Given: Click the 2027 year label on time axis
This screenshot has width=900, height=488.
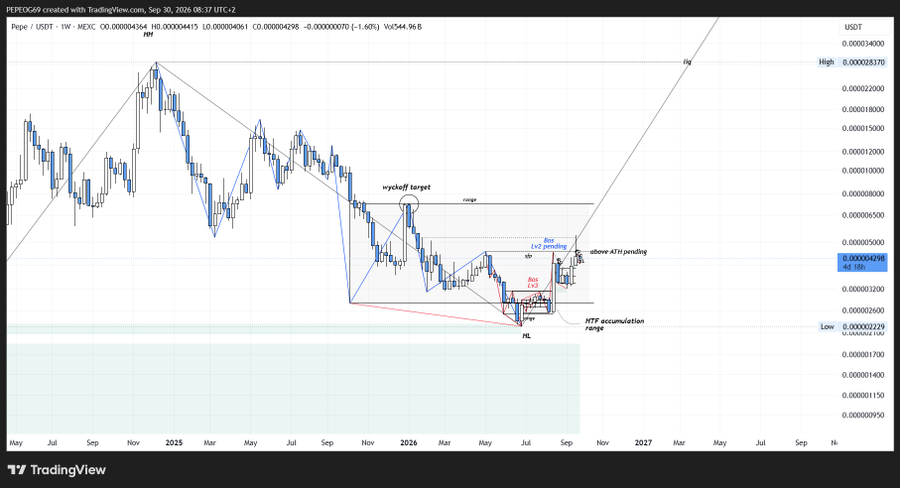Looking at the screenshot, I should click(643, 443).
